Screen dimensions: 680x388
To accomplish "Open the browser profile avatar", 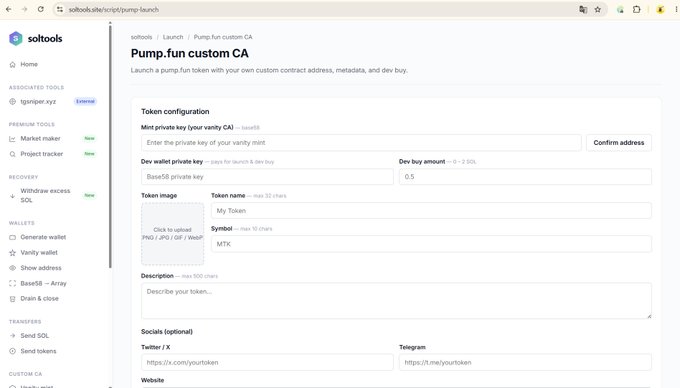I will coord(660,9).
